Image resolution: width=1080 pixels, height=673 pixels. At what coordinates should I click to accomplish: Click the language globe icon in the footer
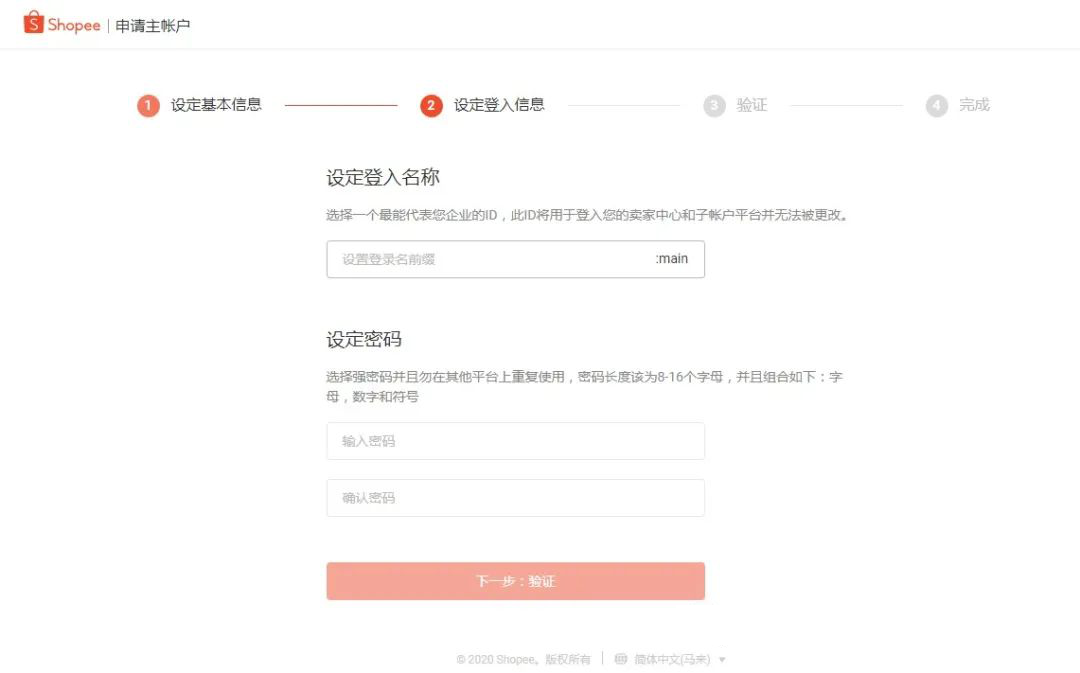click(621, 659)
